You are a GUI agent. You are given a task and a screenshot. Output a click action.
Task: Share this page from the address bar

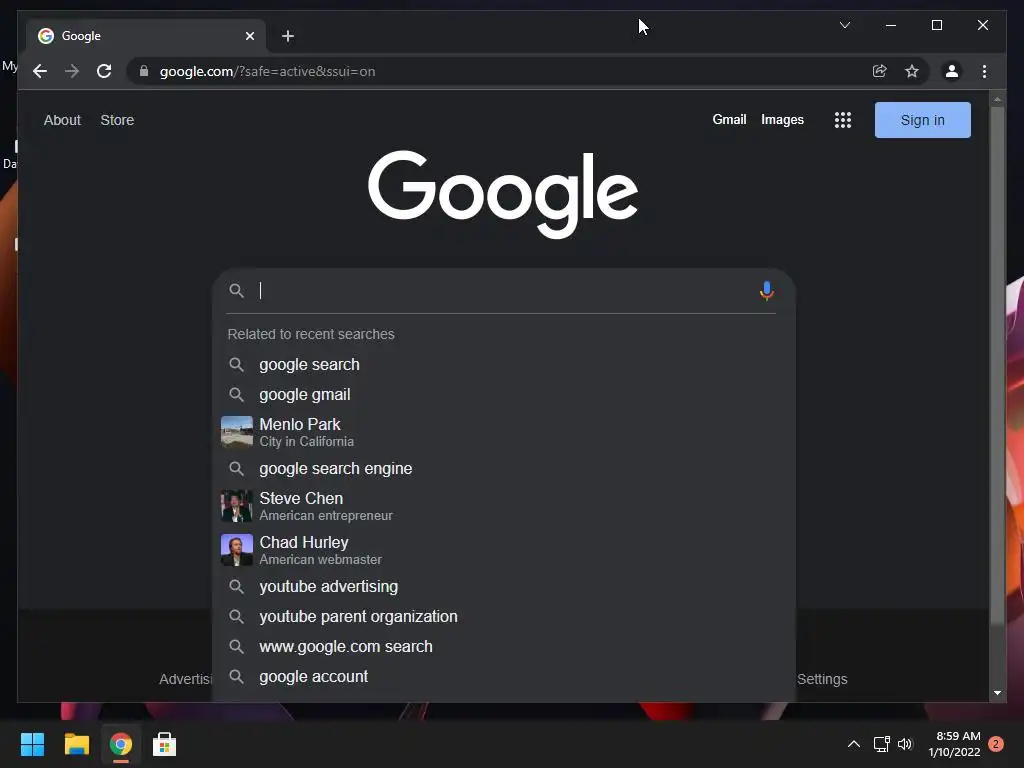880,71
